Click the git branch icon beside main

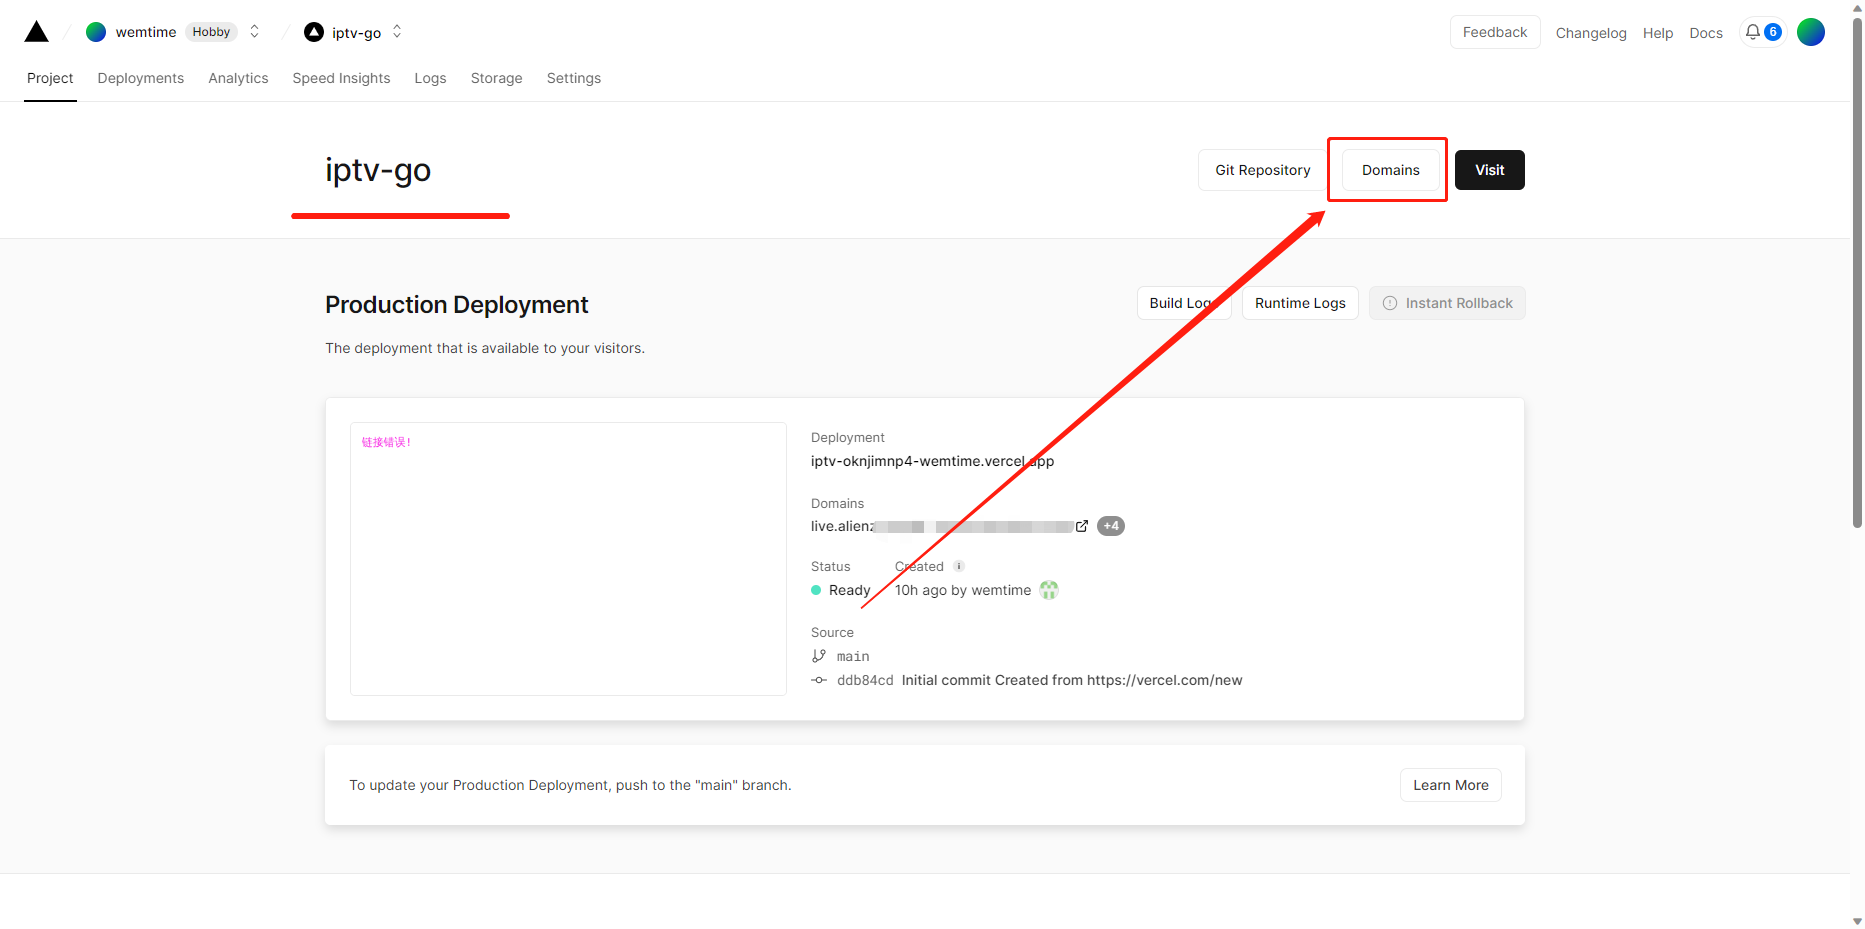pos(819,656)
